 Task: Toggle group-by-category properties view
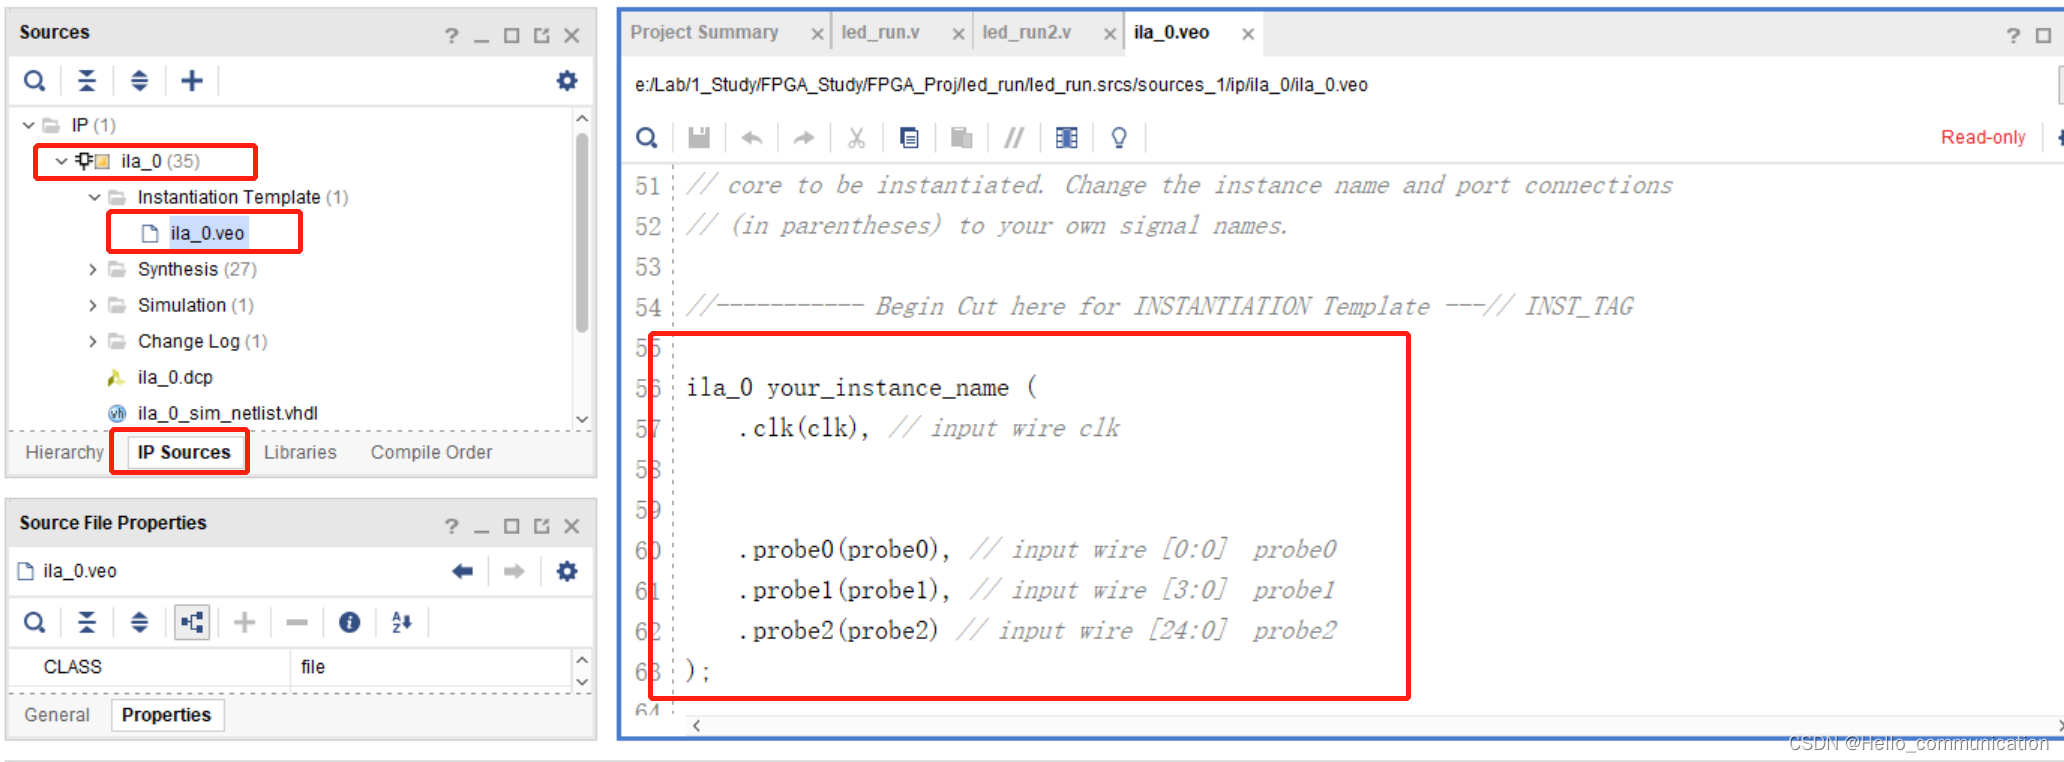(x=192, y=623)
